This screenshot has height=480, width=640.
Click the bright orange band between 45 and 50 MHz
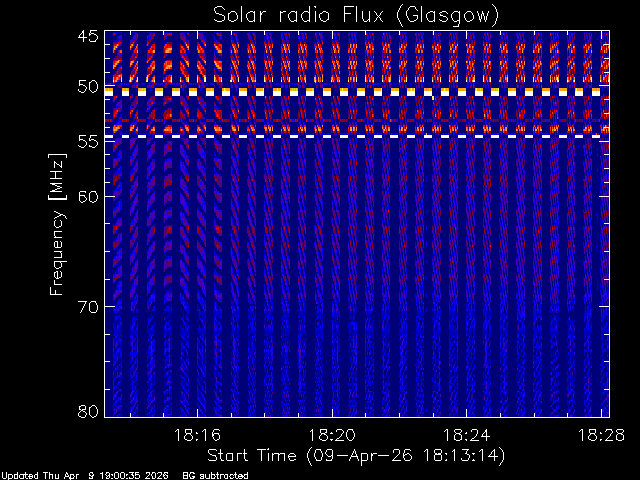(x=356, y=62)
